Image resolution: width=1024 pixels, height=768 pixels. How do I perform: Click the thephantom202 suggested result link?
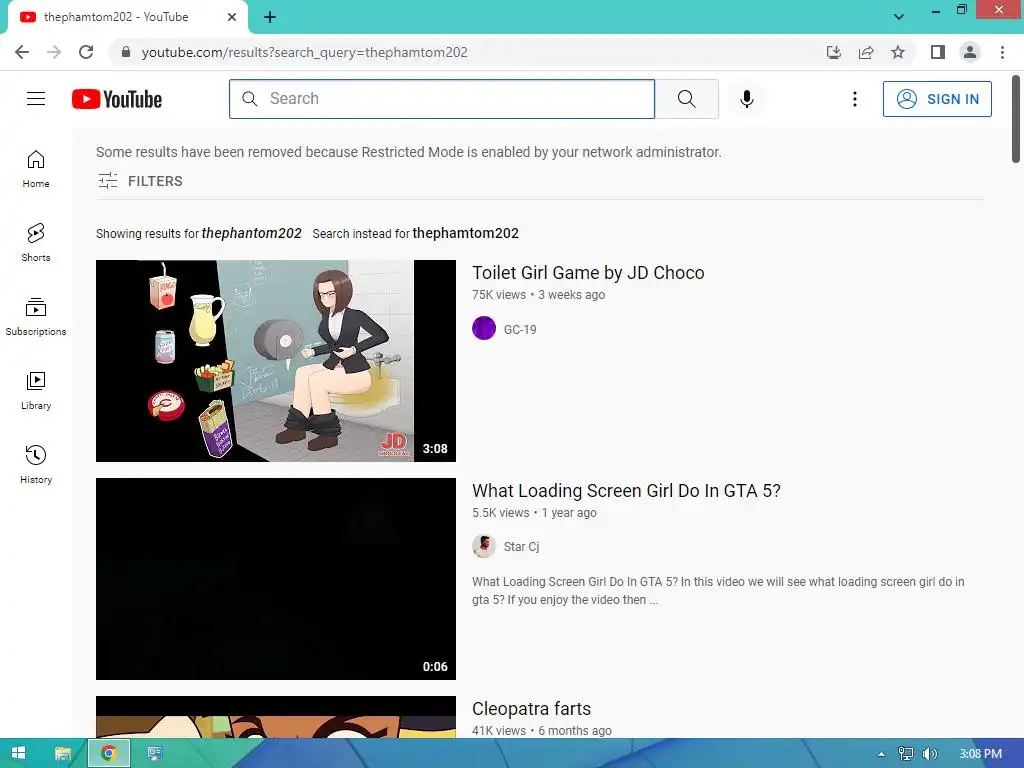[x=251, y=233]
